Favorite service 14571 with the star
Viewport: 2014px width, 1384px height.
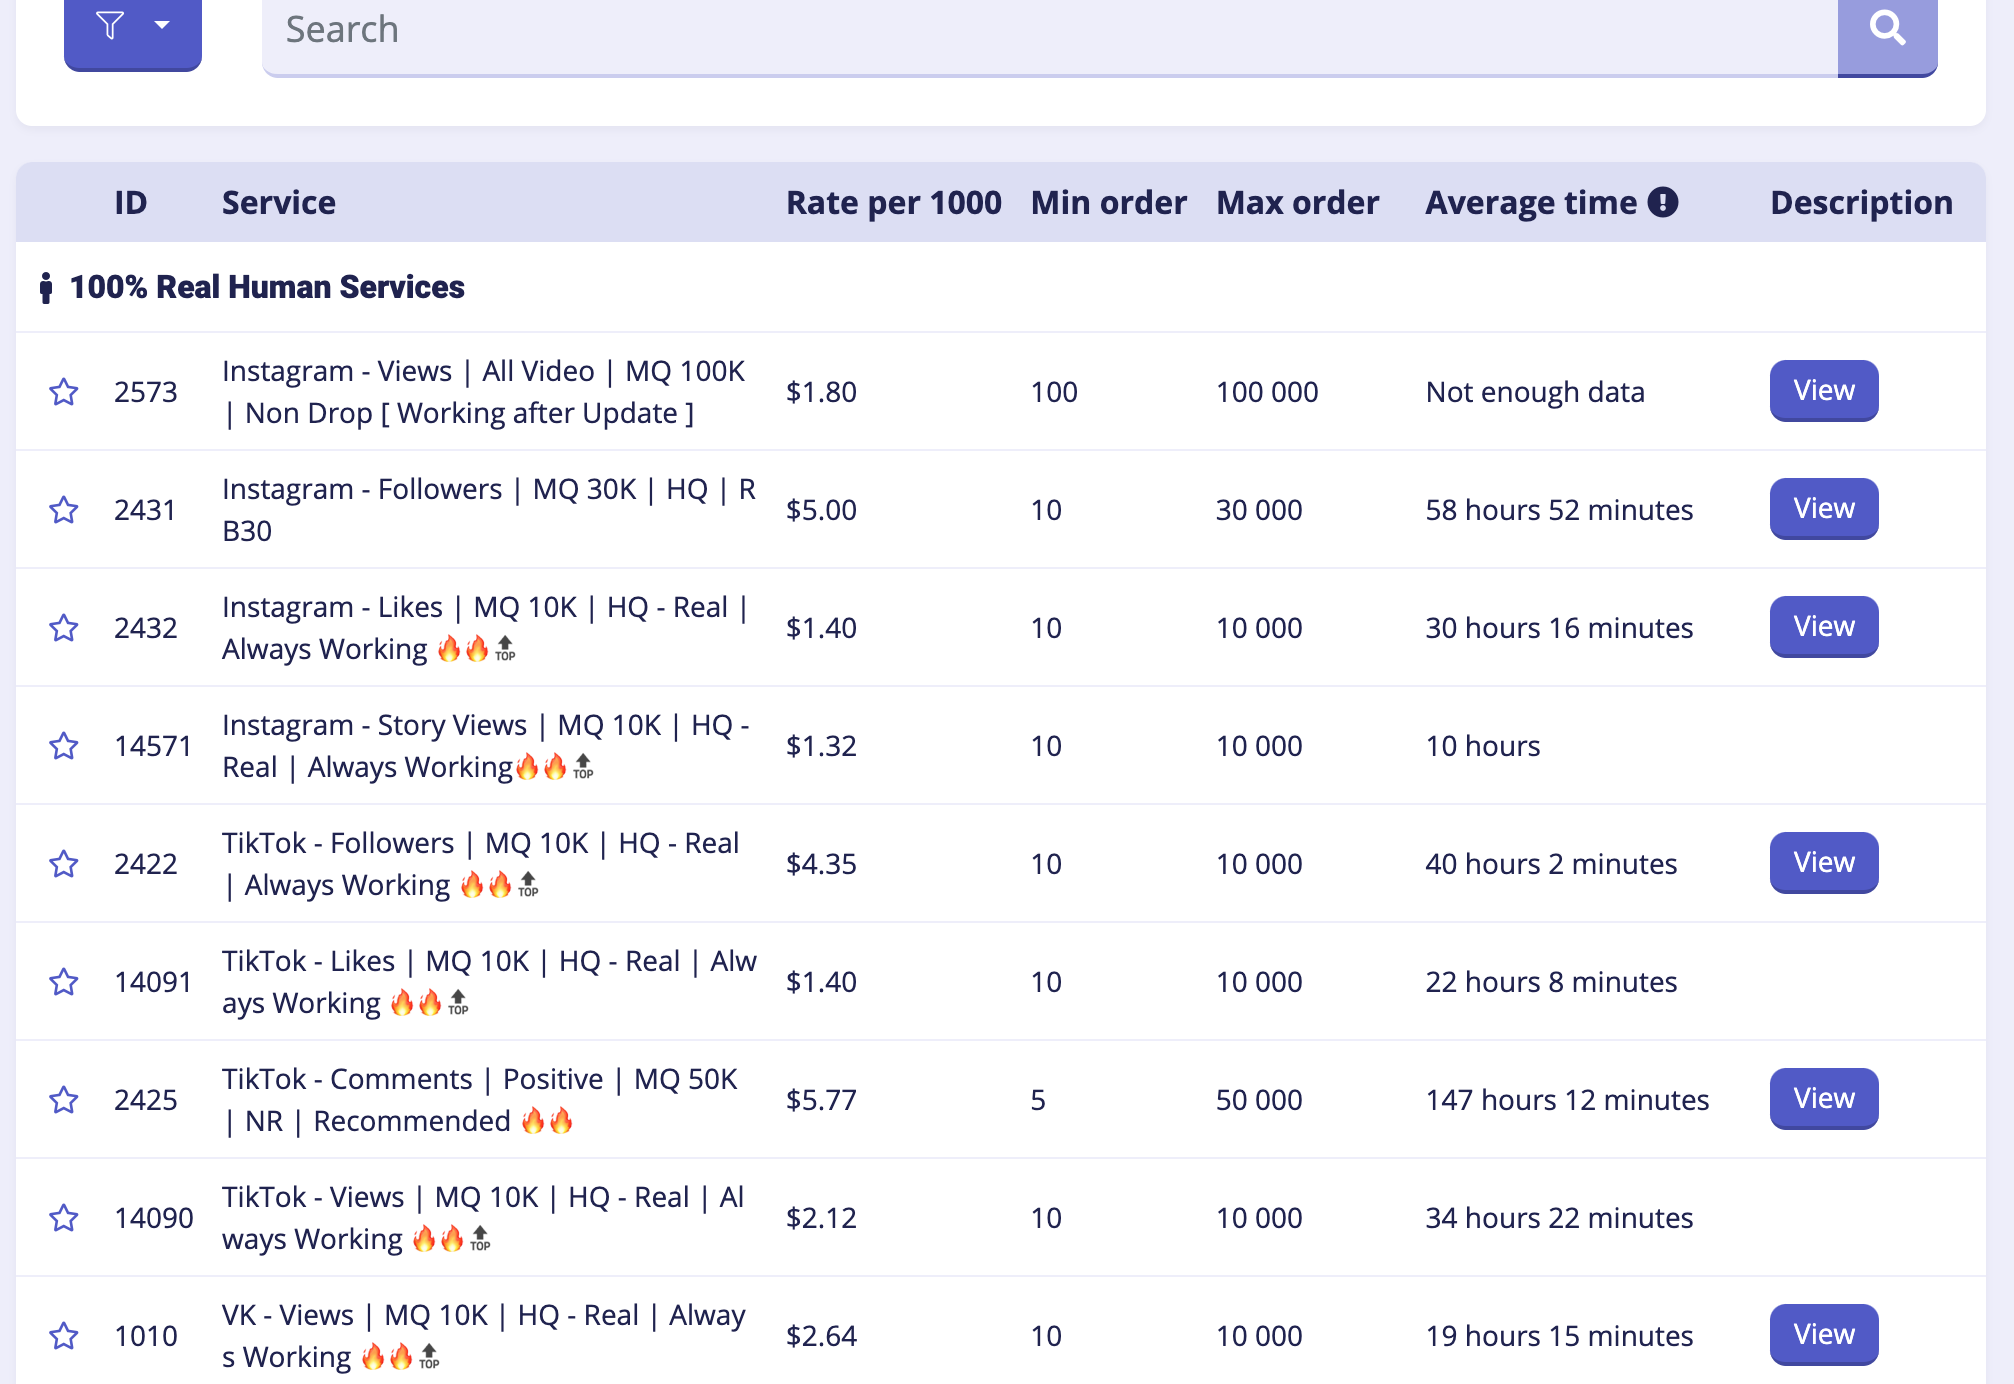(64, 746)
